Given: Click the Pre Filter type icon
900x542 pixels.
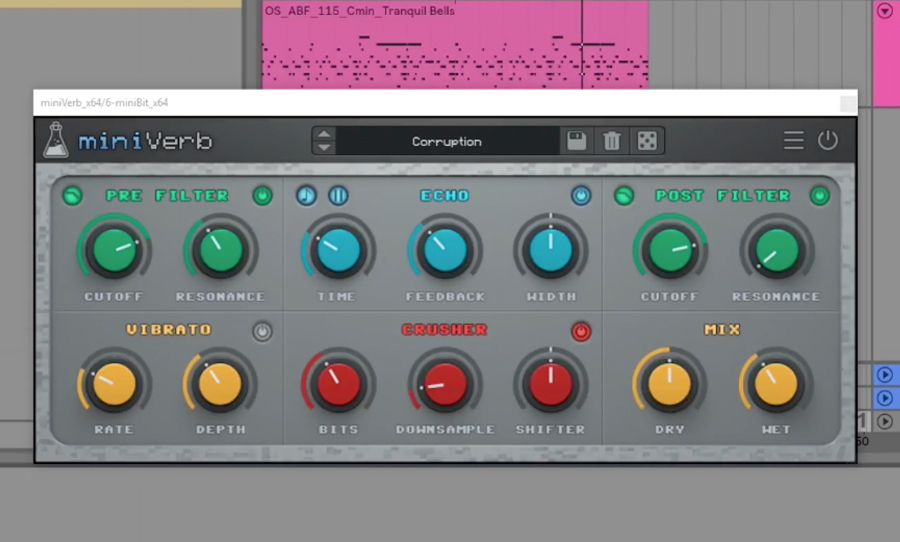Looking at the screenshot, I should (72, 196).
